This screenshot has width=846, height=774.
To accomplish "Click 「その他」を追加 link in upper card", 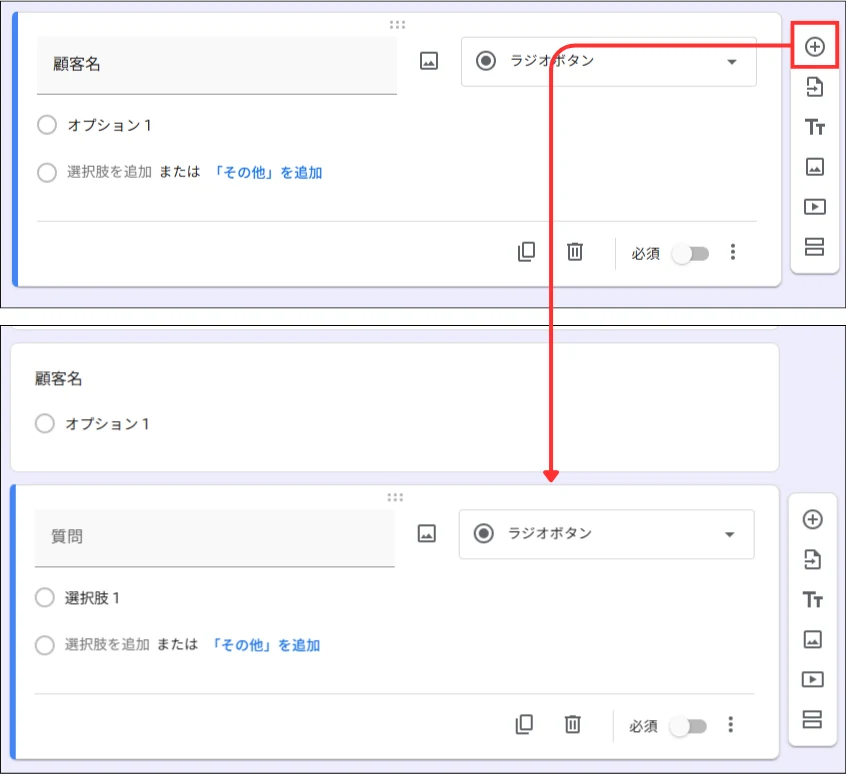I will point(267,173).
